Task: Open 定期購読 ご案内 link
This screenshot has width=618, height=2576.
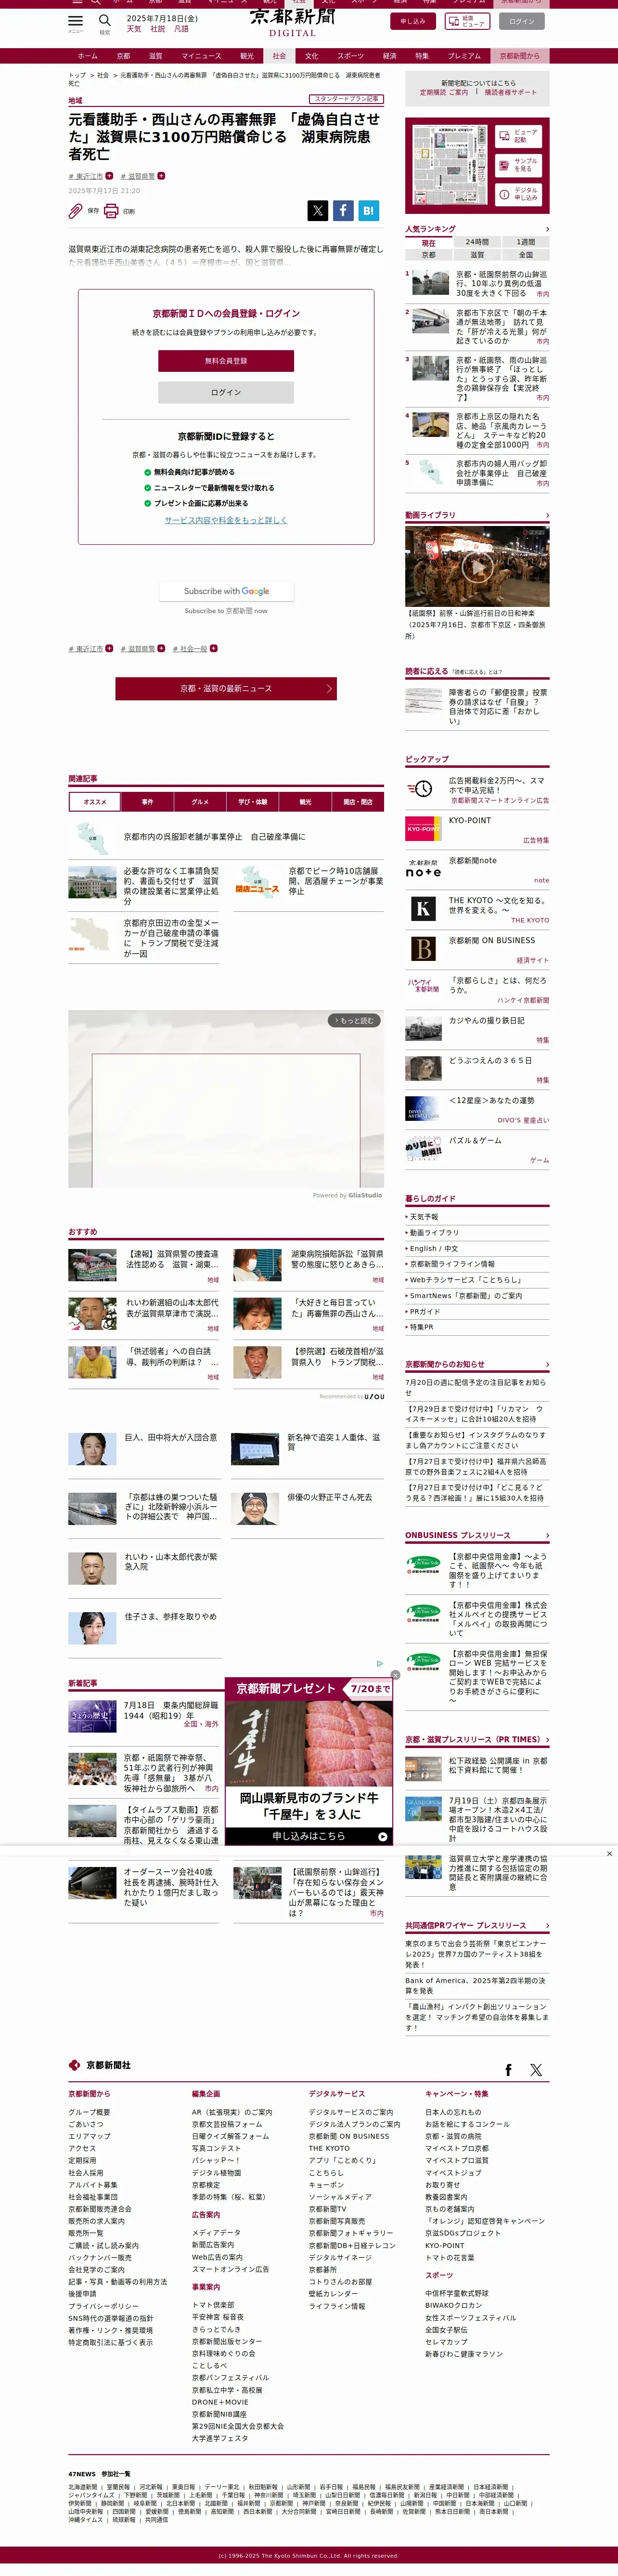Action: 444,92
